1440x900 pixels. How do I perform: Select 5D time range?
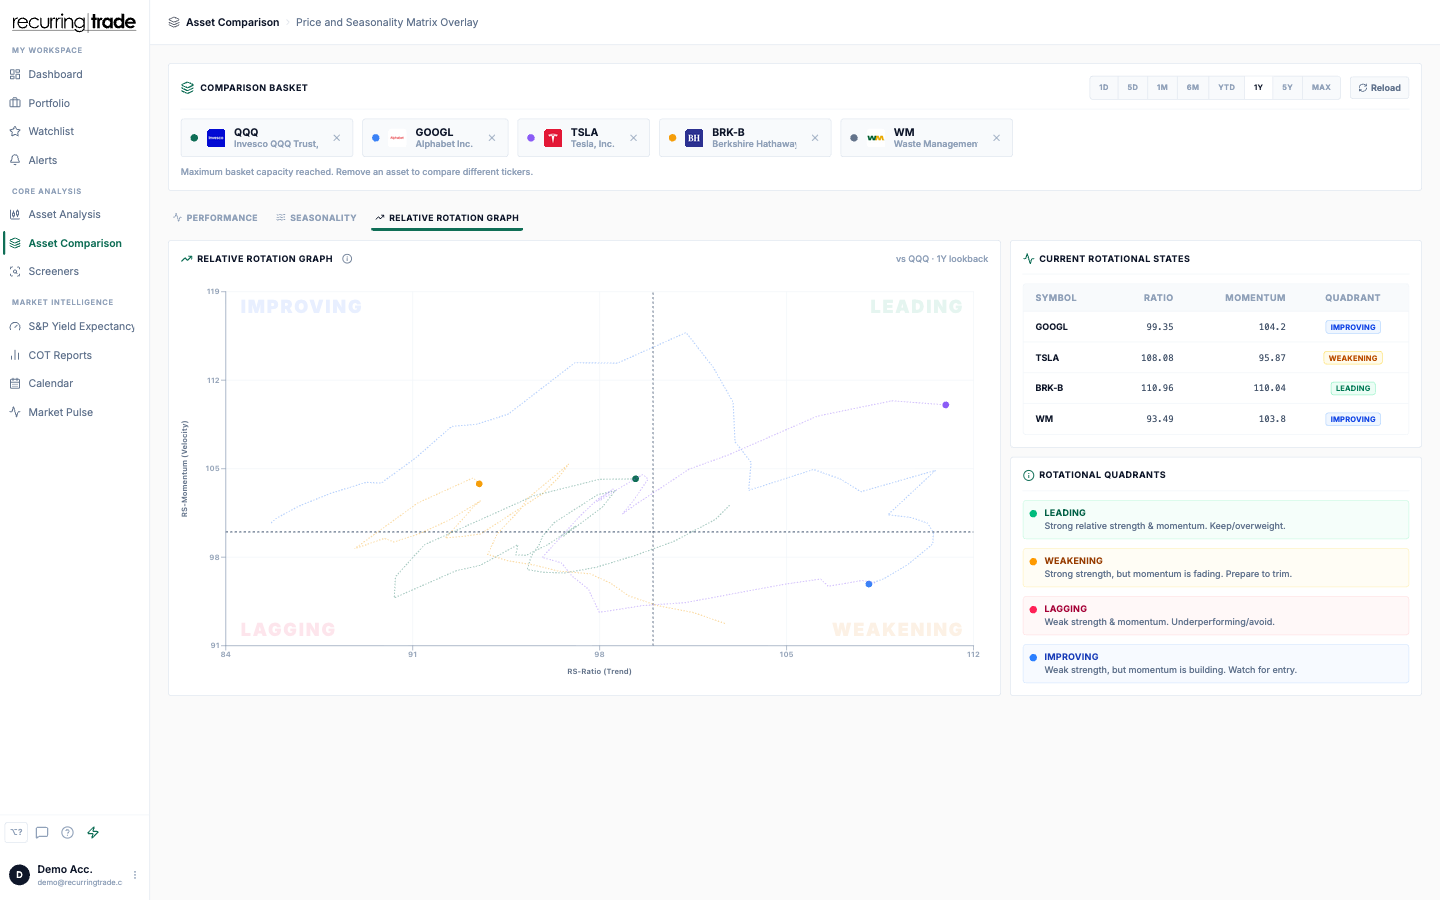coord(1133,88)
